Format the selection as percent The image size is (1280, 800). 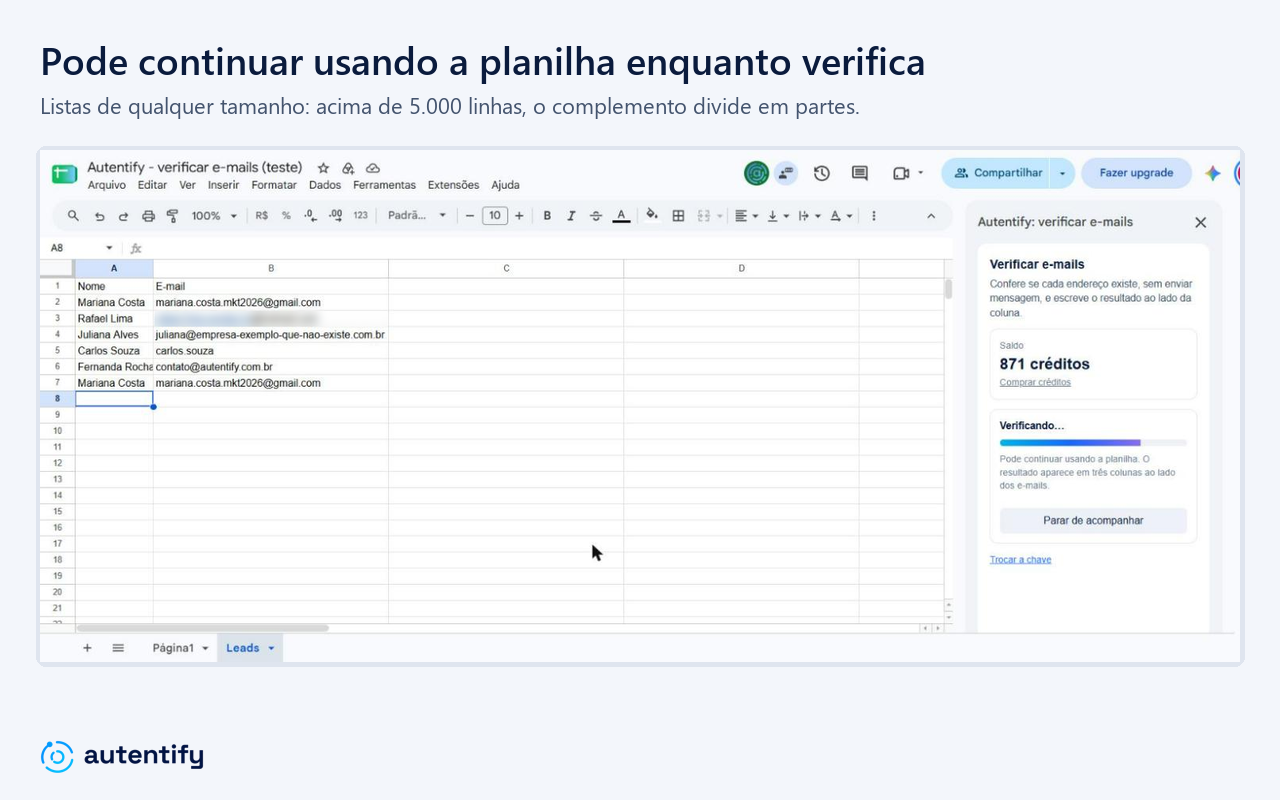tap(286, 216)
